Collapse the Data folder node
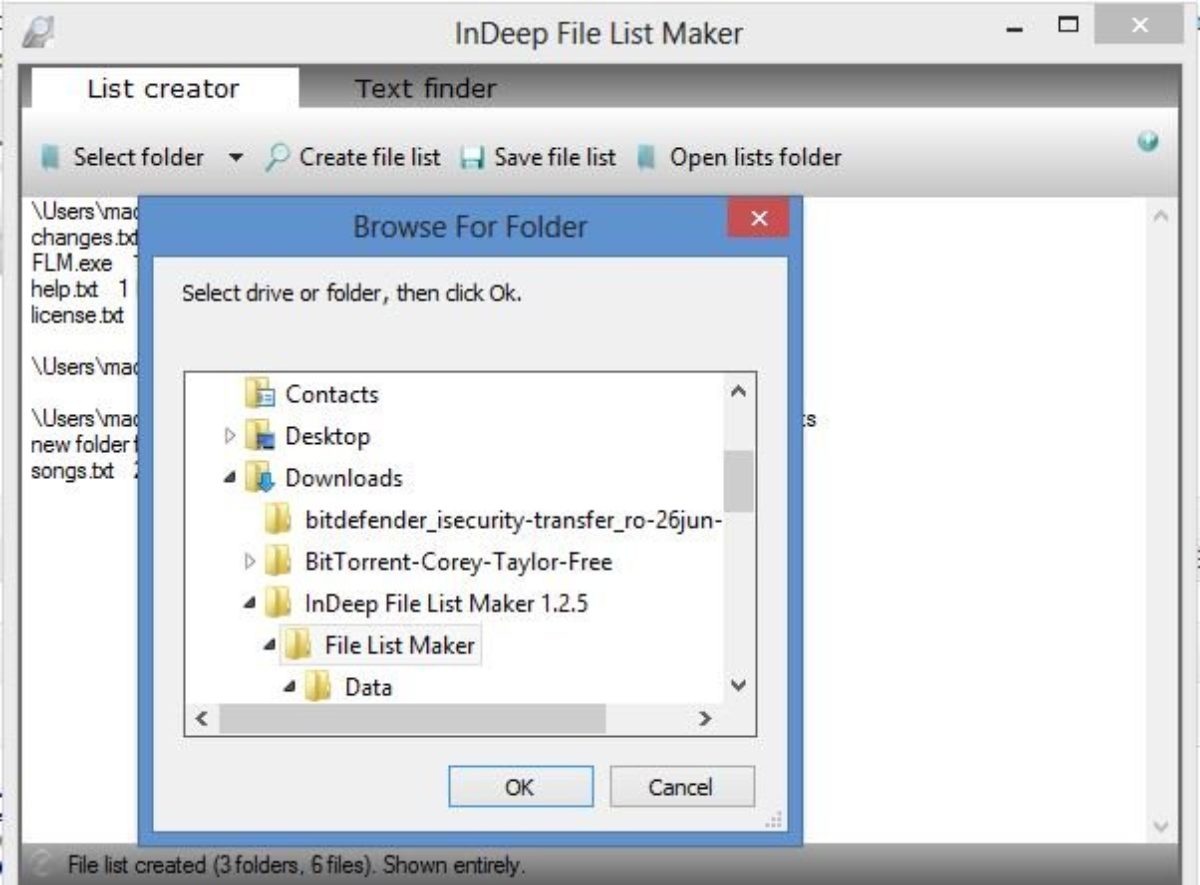This screenshot has height=885, width=1200. [290, 688]
